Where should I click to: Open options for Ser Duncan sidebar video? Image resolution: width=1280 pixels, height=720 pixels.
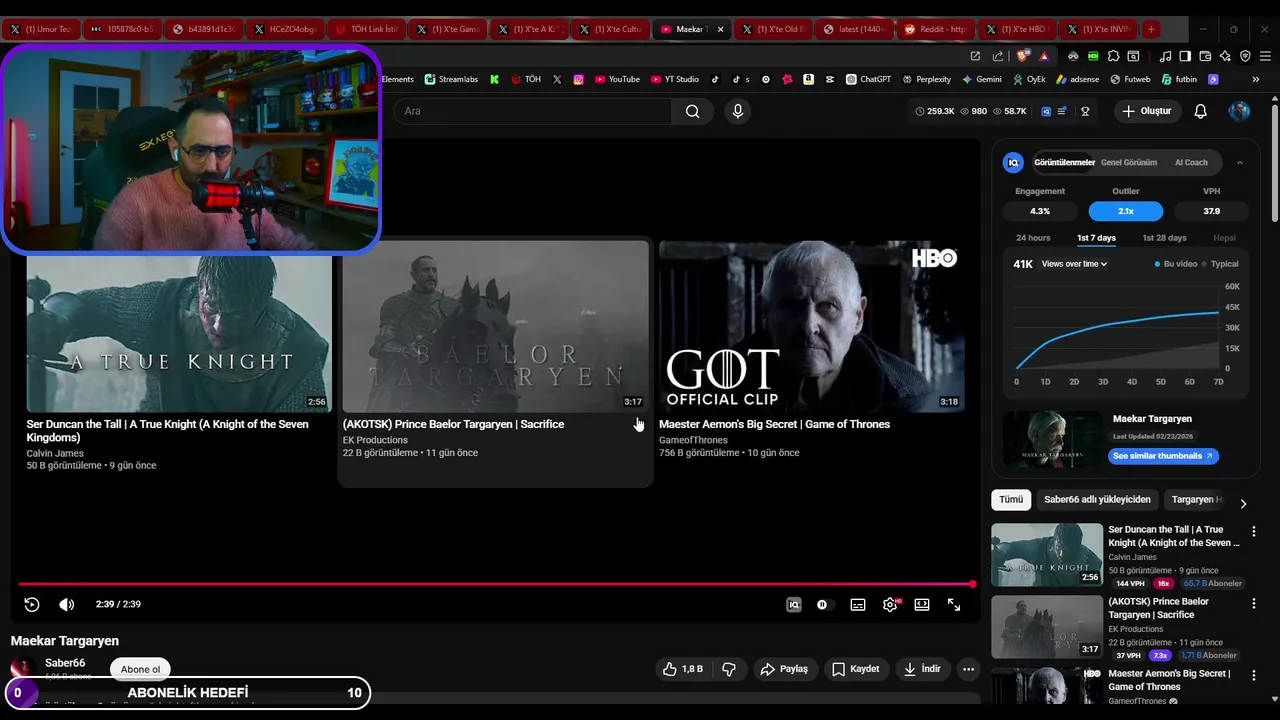(1254, 532)
